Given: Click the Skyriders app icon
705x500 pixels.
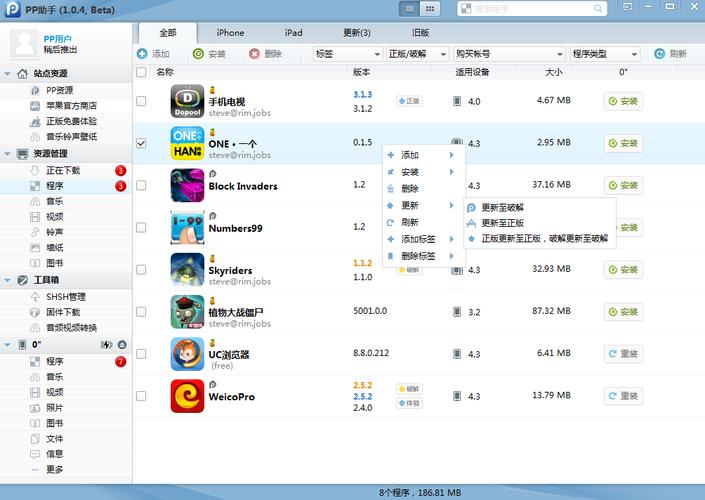Looking at the screenshot, I should [x=187, y=270].
